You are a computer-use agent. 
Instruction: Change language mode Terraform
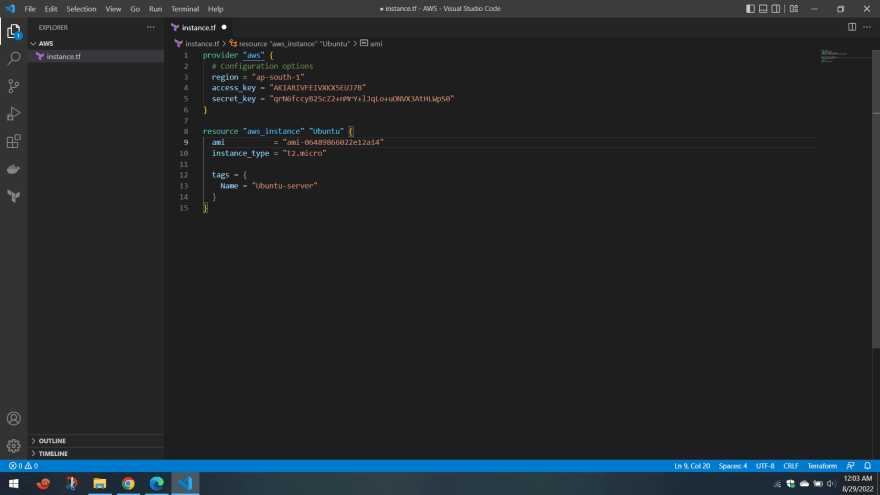pyautogui.click(x=822, y=466)
